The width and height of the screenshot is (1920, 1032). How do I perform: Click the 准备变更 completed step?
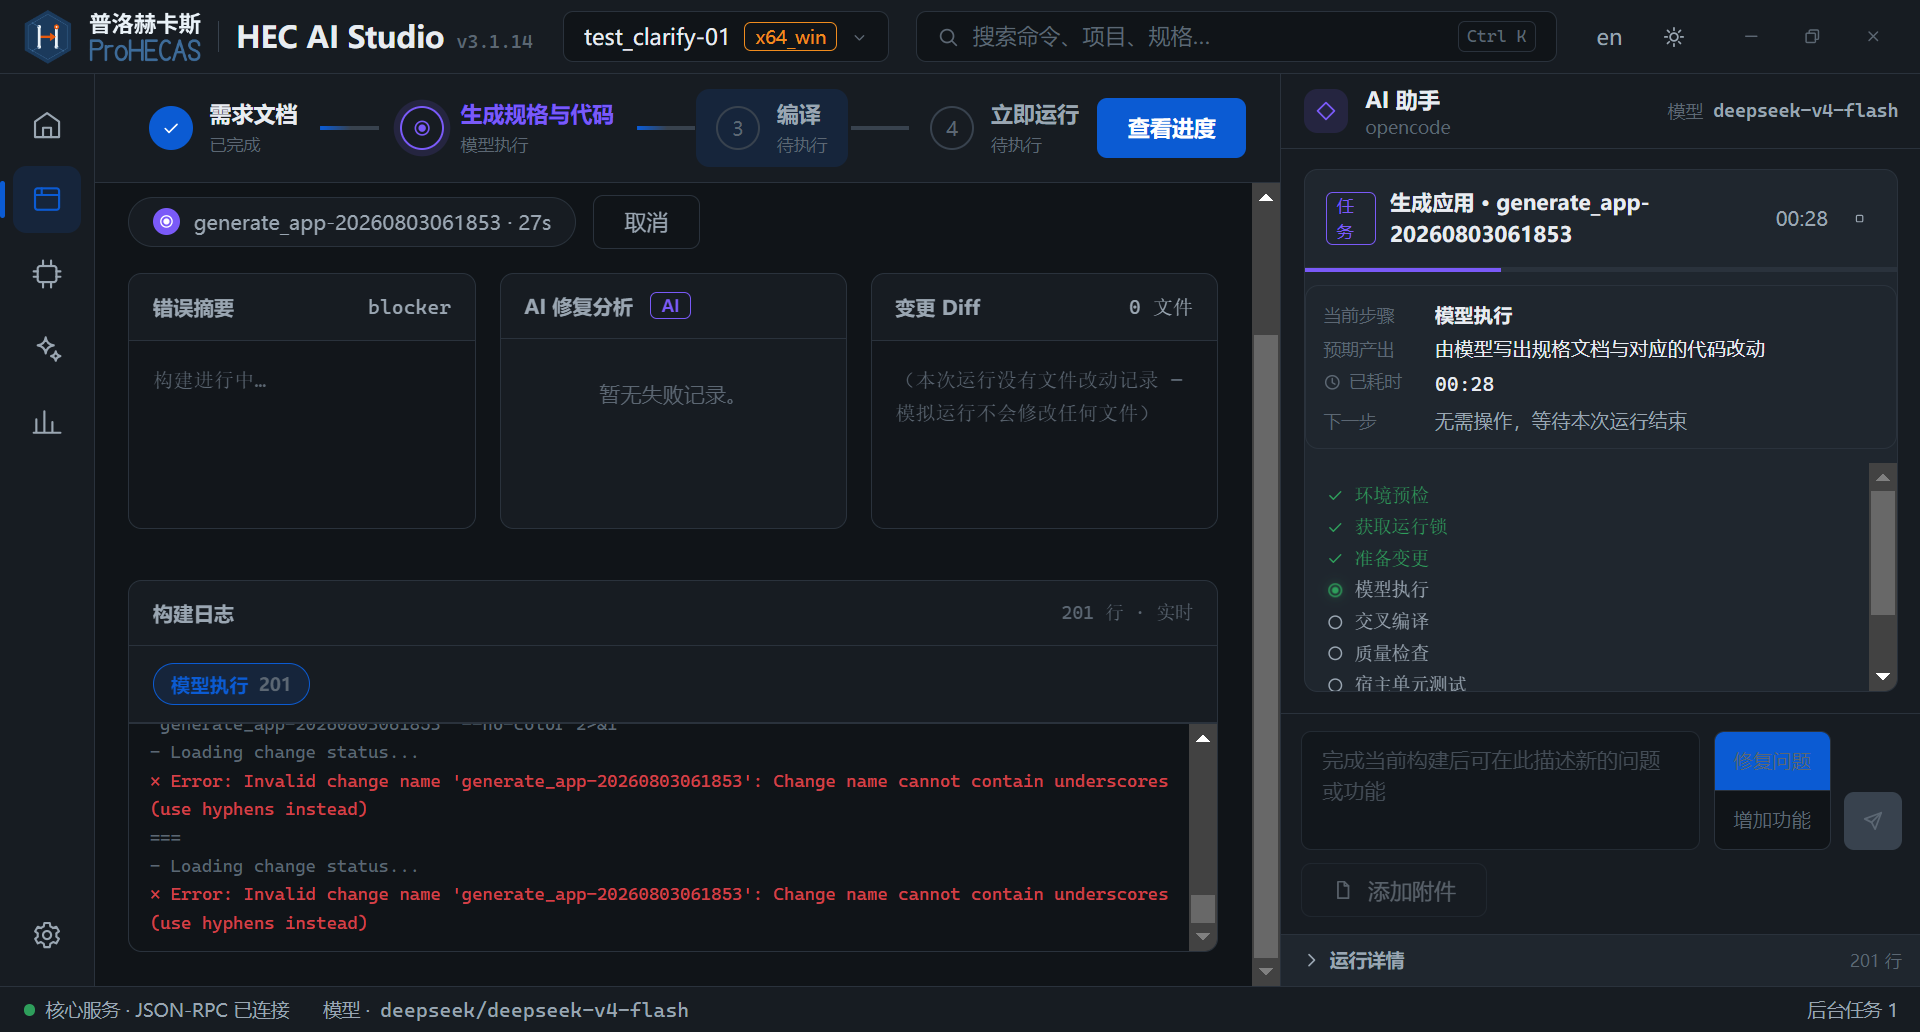tap(1378, 558)
